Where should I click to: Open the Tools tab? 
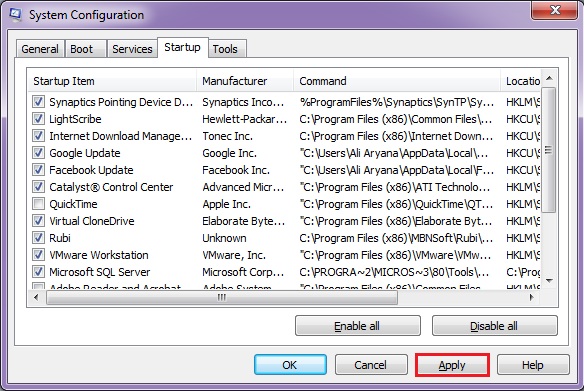pos(226,49)
